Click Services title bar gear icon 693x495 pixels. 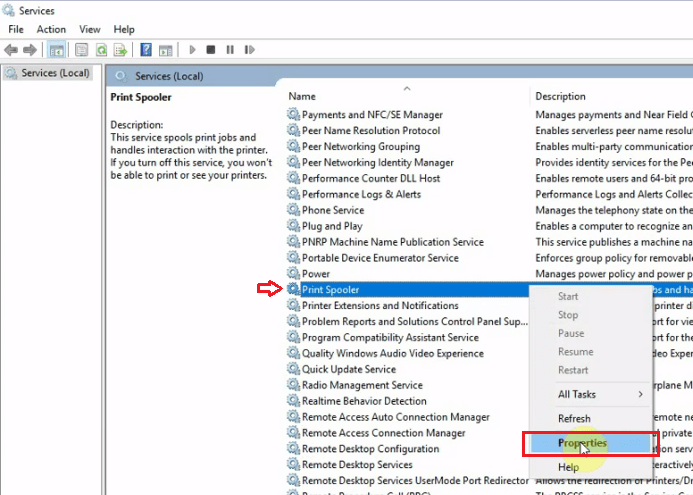[x=8, y=10]
